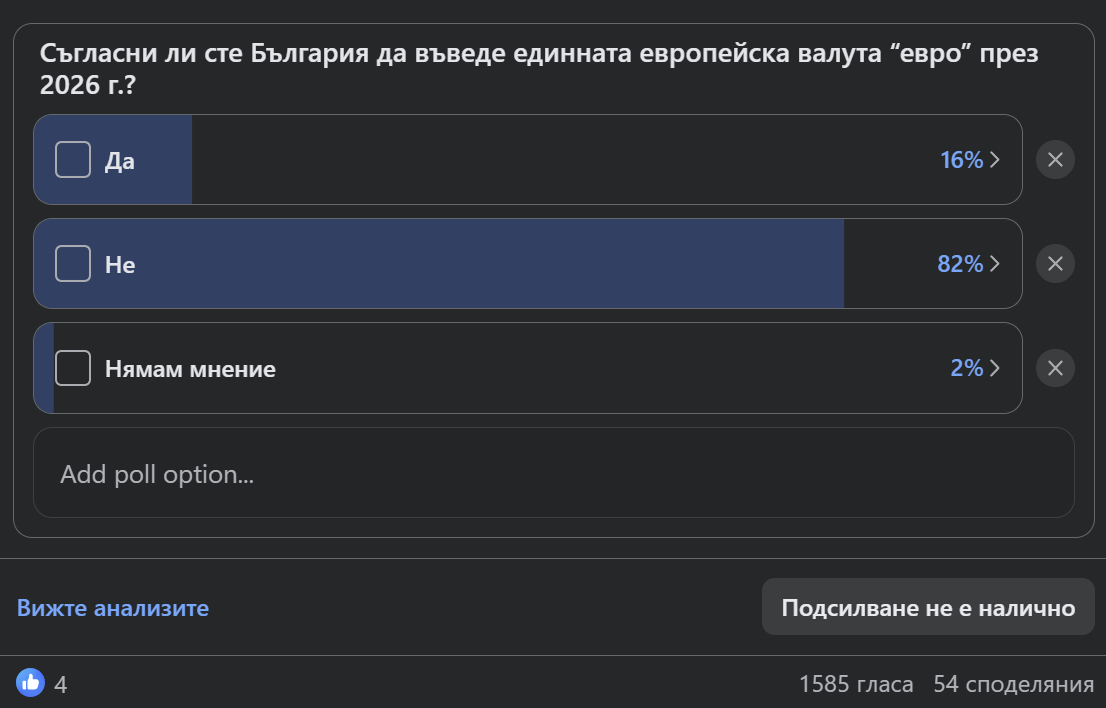Expand voters list via chevron beside 2%
This screenshot has height=708, width=1106.
[x=995, y=368]
